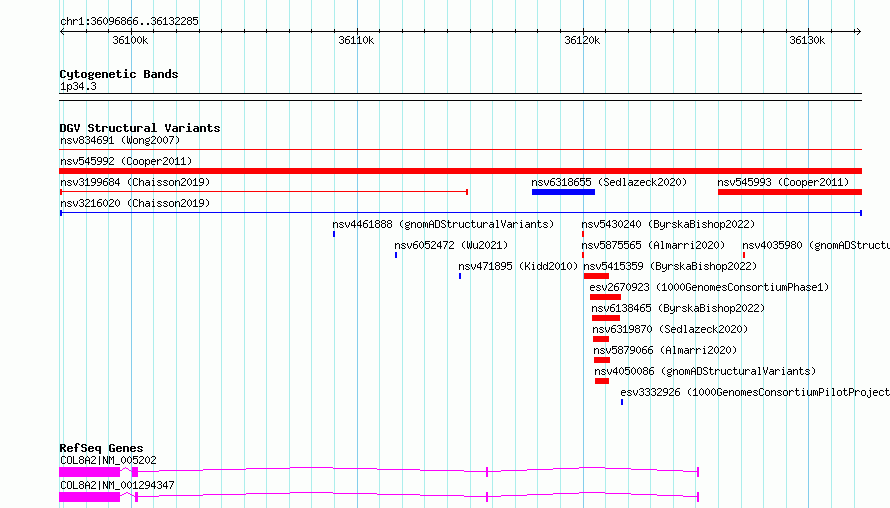Image resolution: width=890 pixels, height=508 pixels.
Task: Click the 1p34.3 band label
Action: tap(78, 86)
